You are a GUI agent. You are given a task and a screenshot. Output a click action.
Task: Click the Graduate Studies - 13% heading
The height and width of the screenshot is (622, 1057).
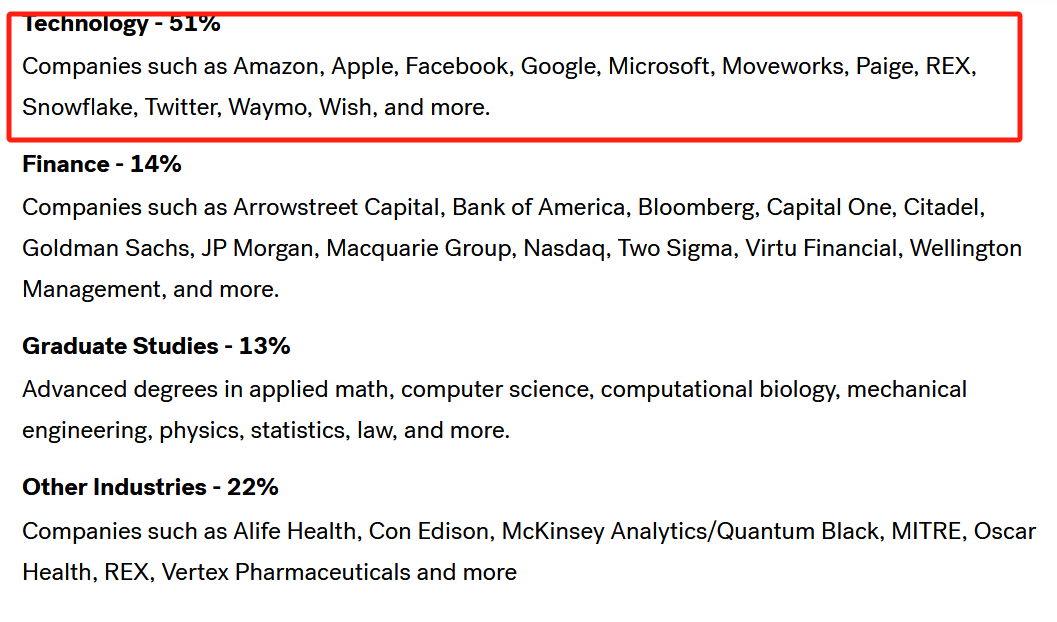156,346
